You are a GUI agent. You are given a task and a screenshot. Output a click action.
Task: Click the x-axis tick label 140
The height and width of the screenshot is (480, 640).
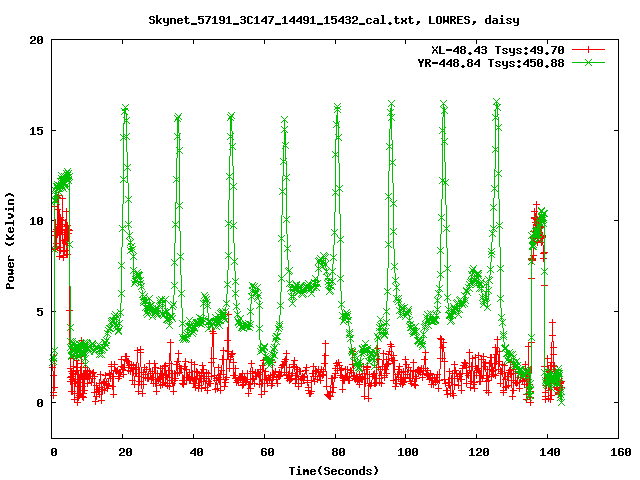(549, 452)
